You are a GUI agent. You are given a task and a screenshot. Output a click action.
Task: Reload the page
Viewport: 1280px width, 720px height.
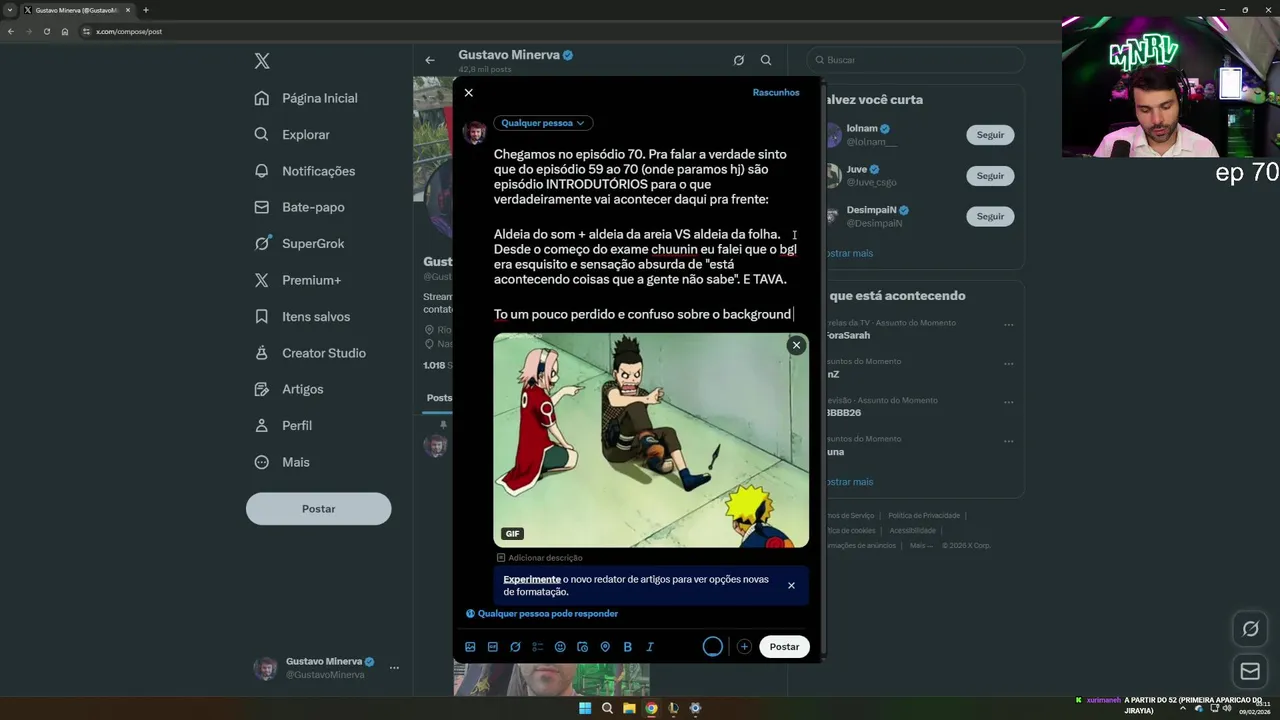[46, 31]
